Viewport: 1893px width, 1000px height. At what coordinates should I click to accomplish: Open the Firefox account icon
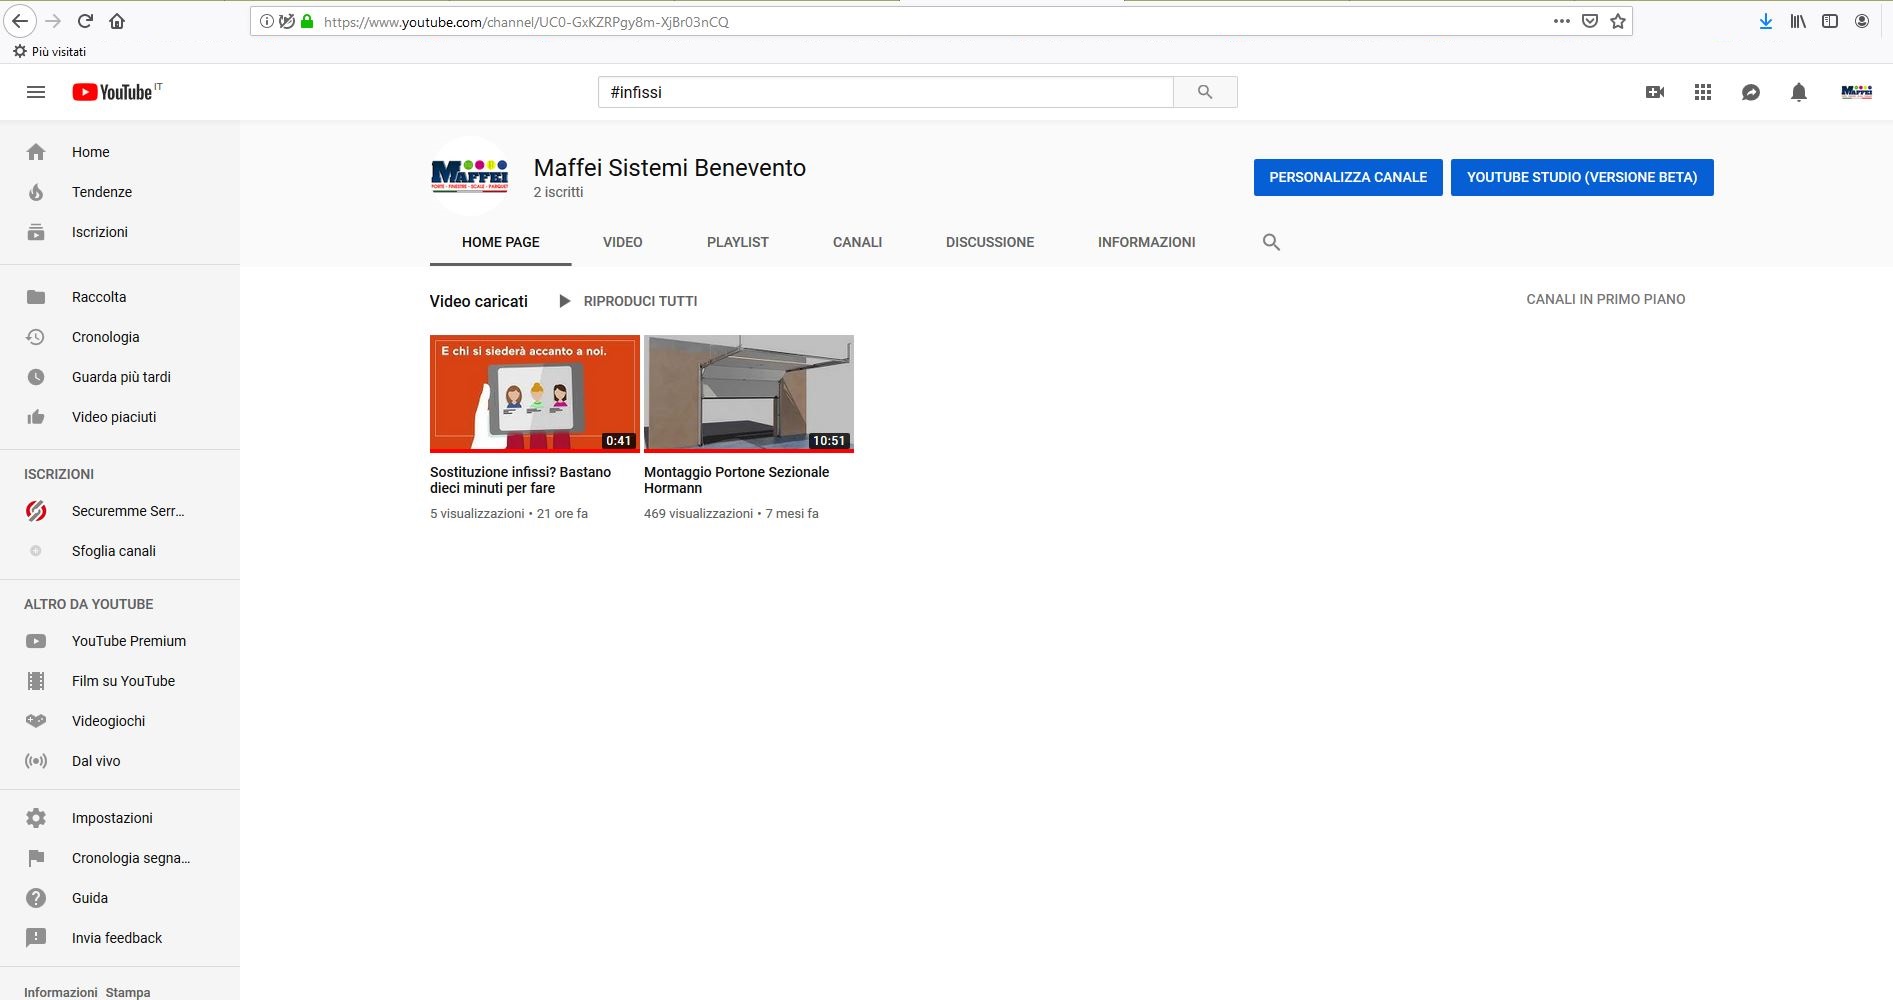pos(1862,21)
